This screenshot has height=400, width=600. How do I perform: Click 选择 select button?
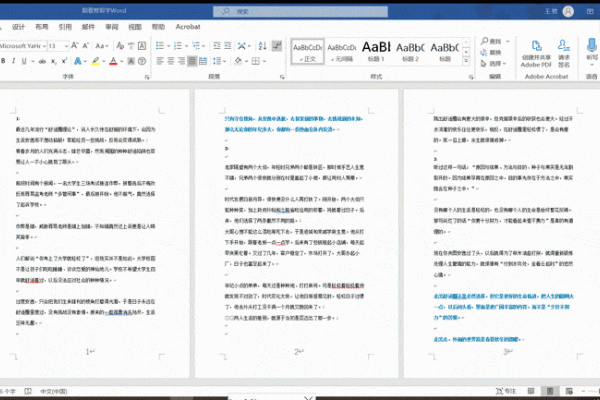pyautogui.click(x=494, y=64)
